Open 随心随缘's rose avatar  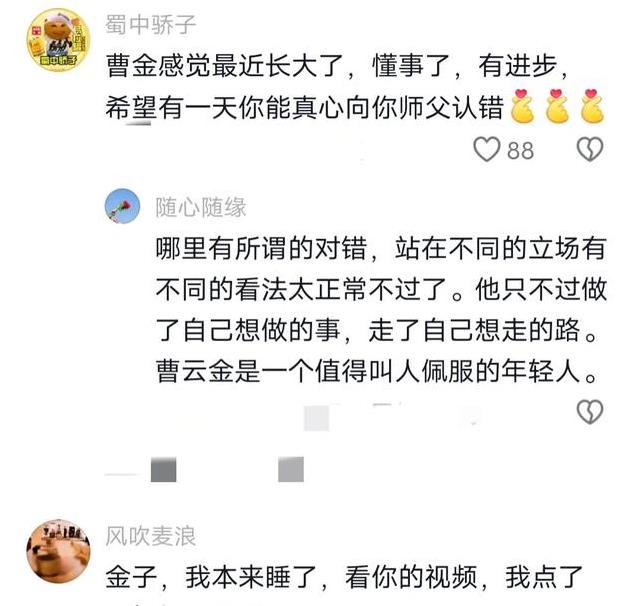pos(122,206)
